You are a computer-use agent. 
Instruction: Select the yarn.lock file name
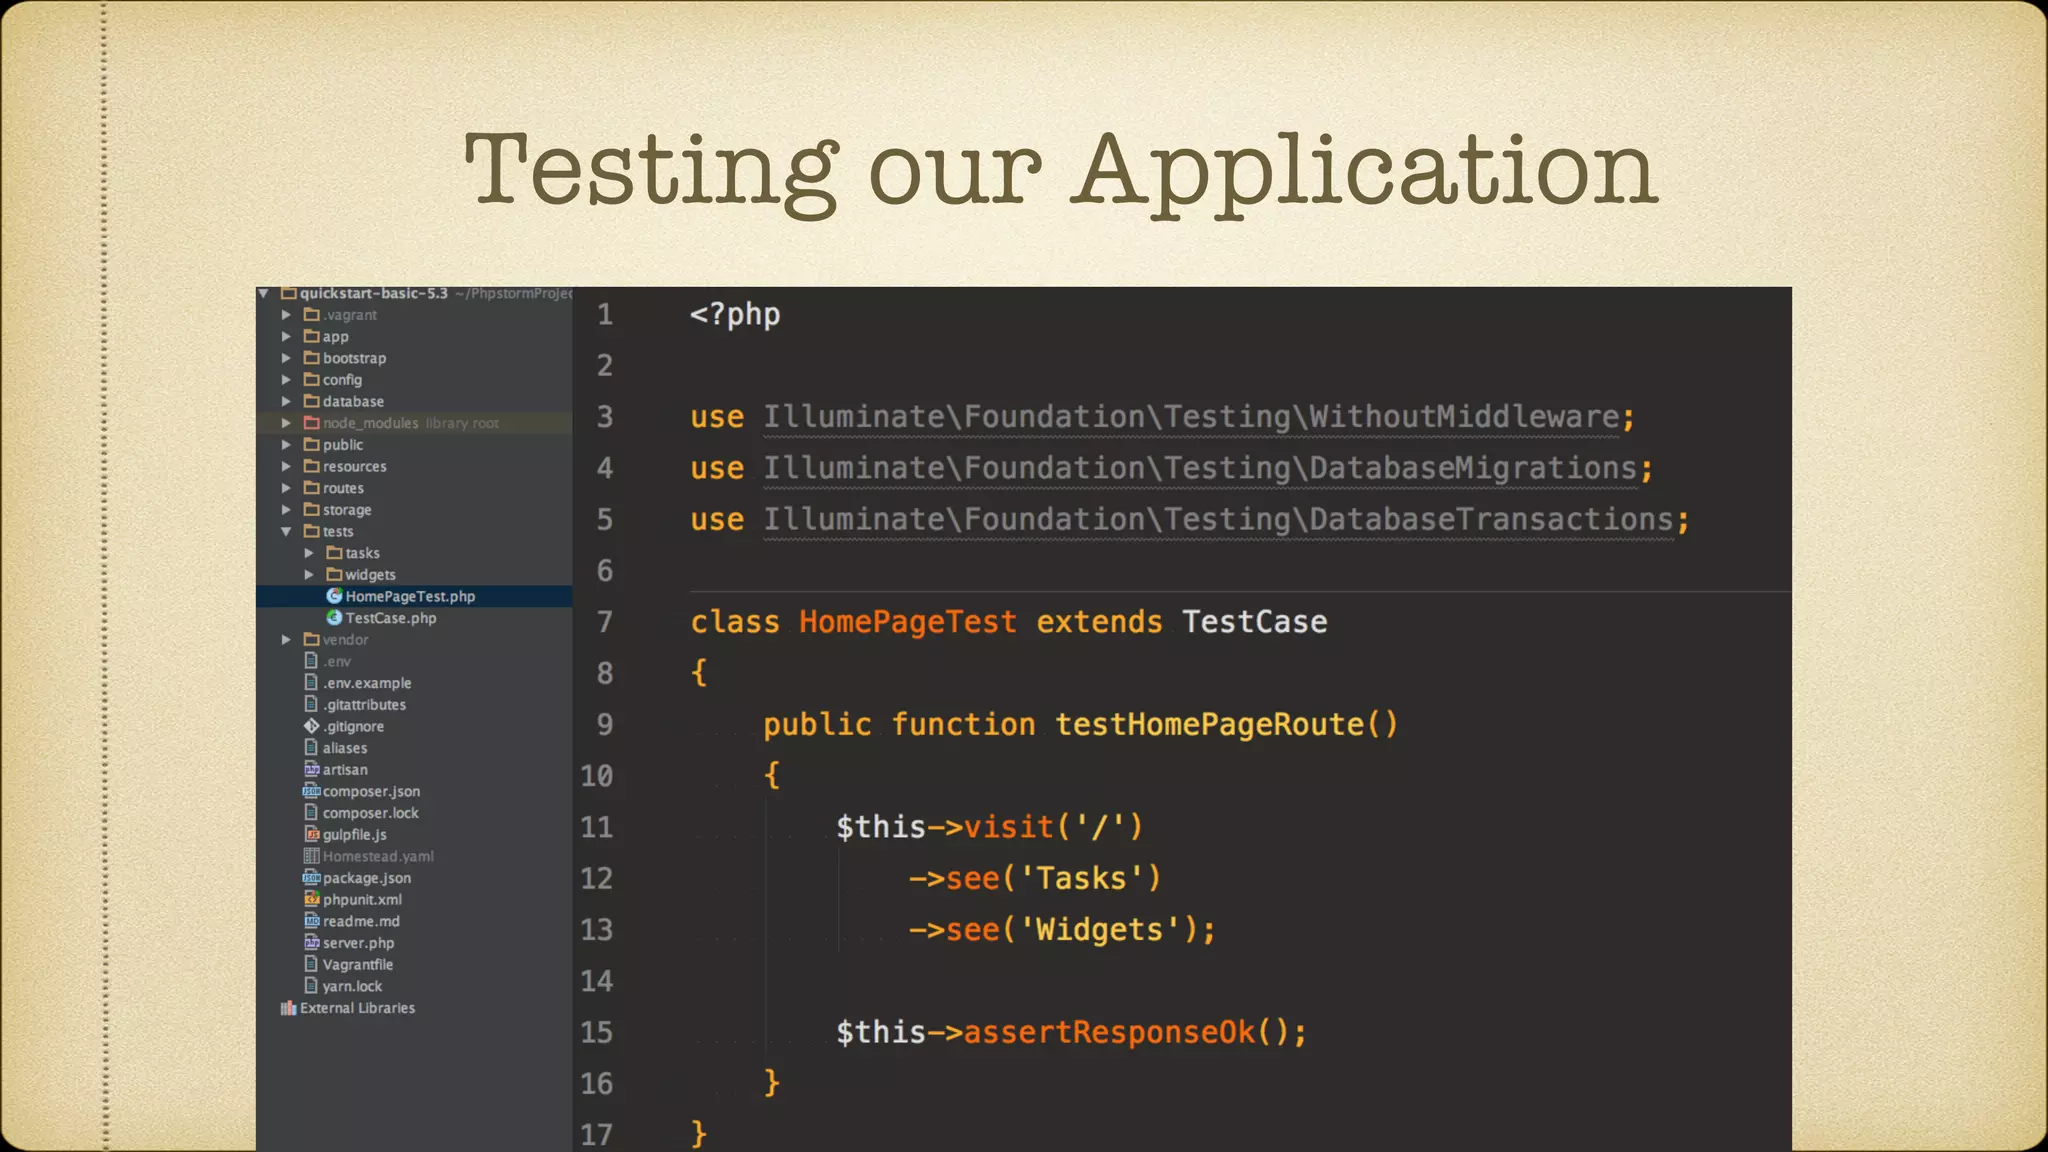(352, 986)
